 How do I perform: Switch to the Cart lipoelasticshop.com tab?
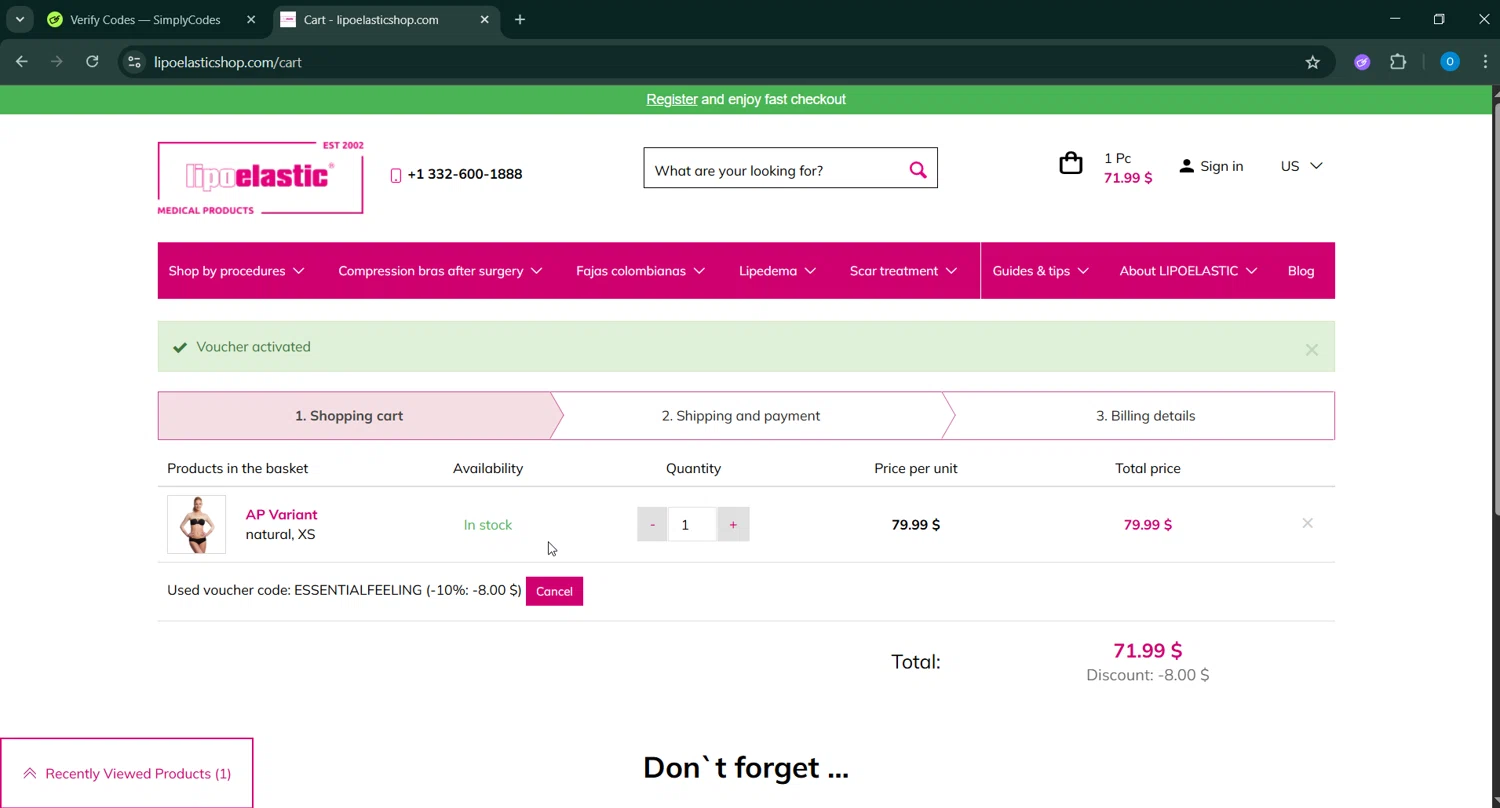click(x=371, y=19)
